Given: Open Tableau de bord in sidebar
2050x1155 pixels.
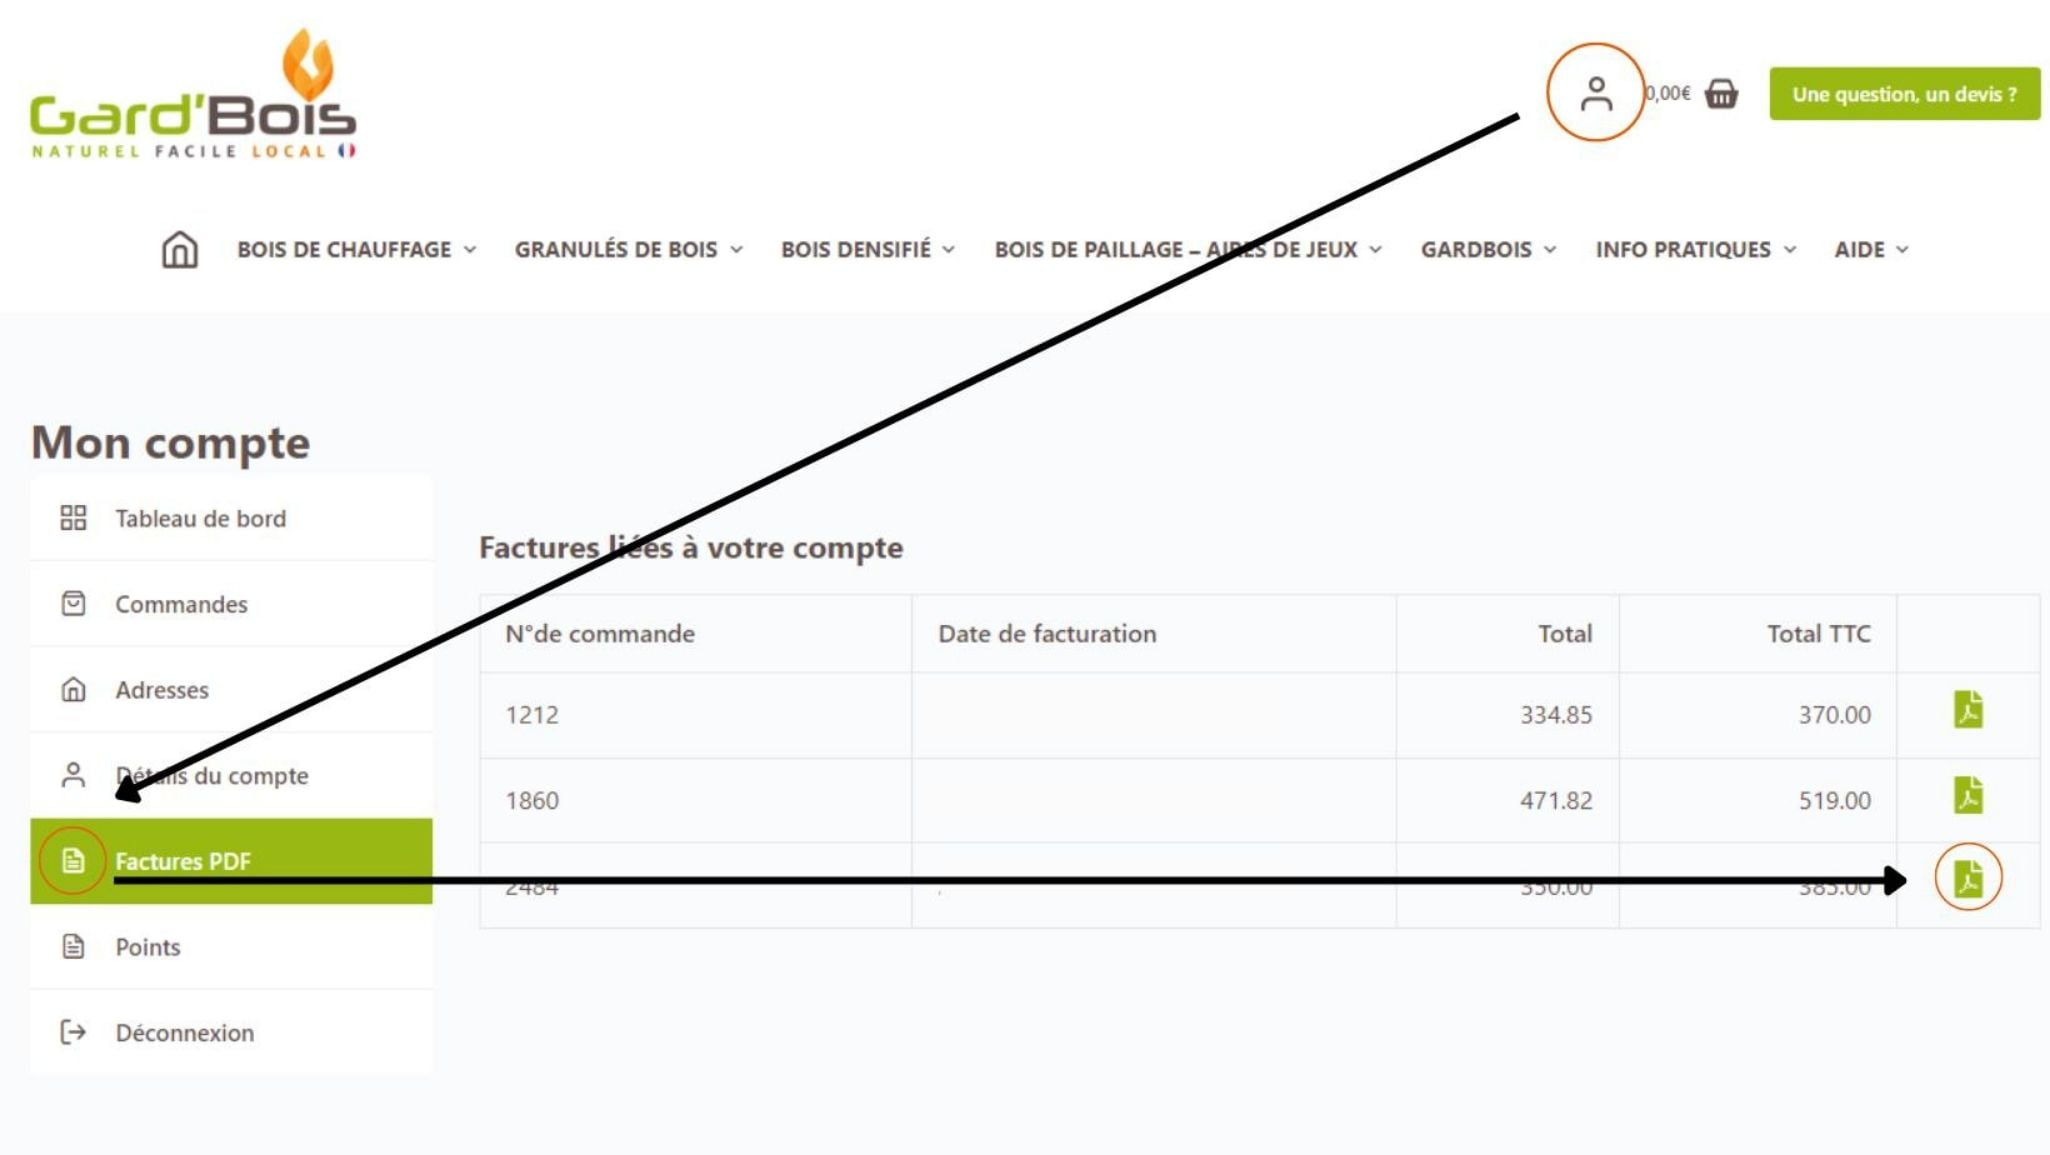Looking at the screenshot, I should coord(200,518).
